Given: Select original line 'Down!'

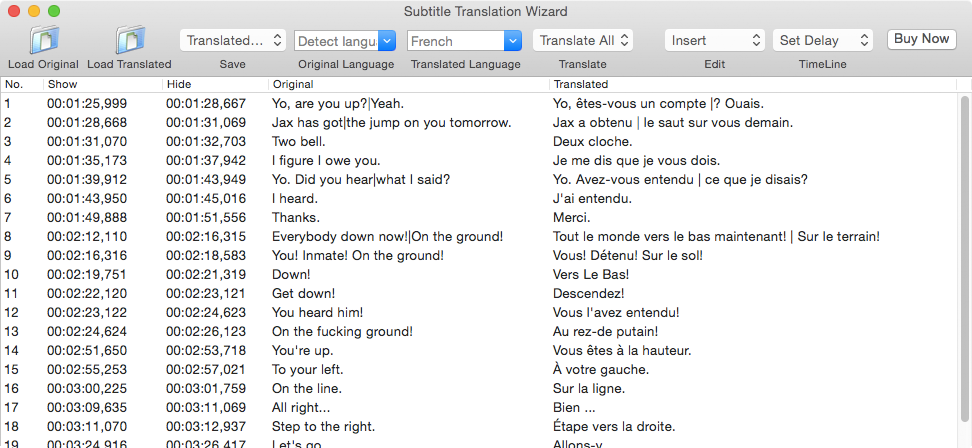Looking at the screenshot, I should click(291, 275).
